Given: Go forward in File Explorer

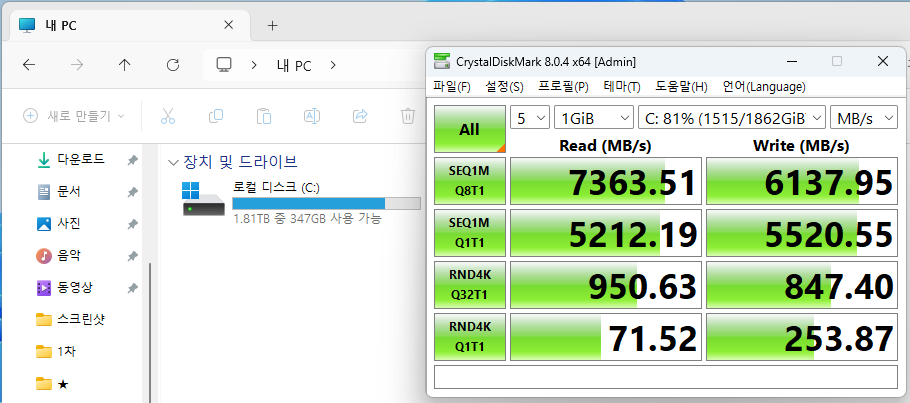Looking at the screenshot, I should (x=77, y=65).
